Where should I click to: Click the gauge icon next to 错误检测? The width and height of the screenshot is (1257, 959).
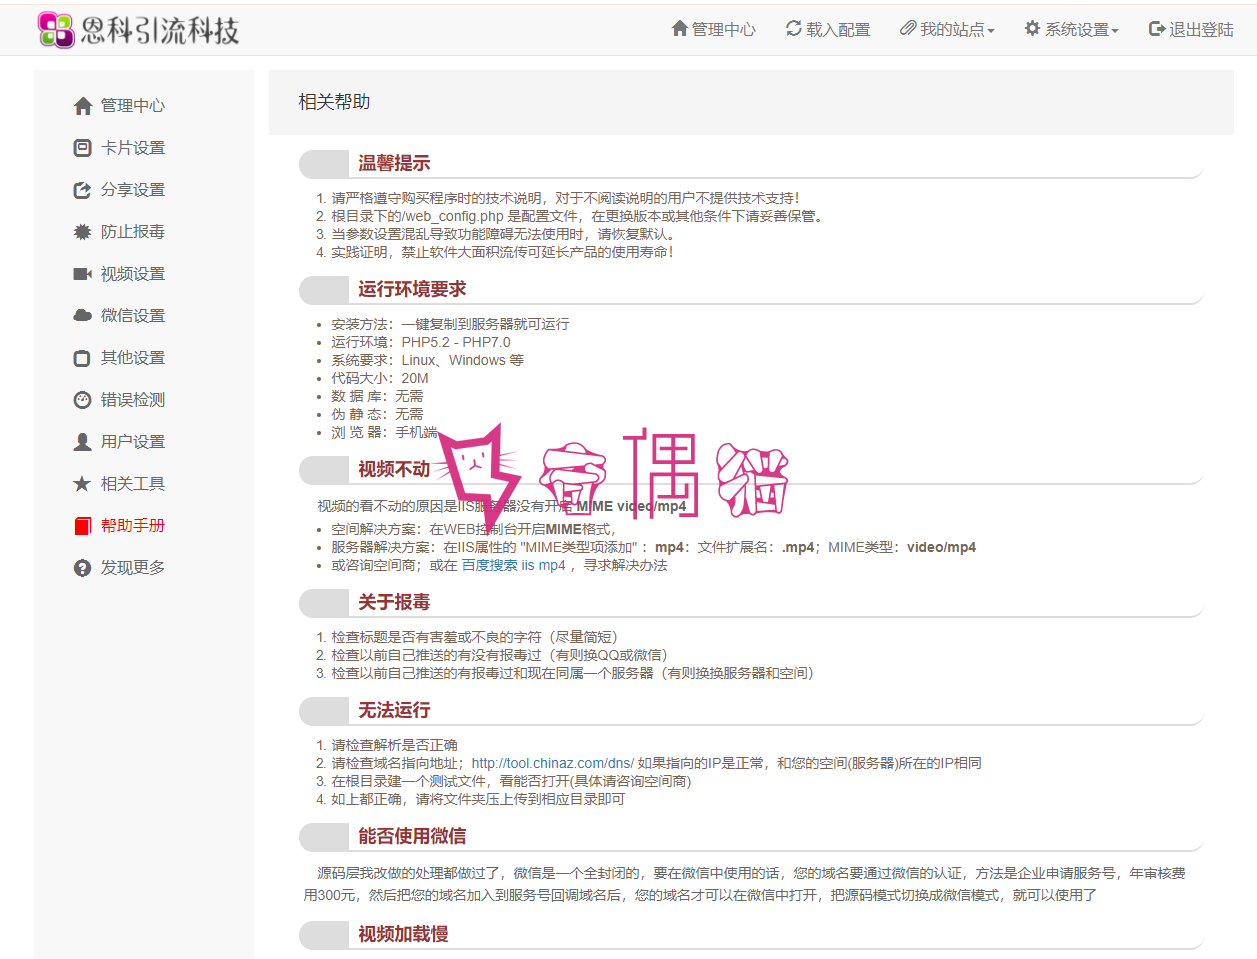pyautogui.click(x=83, y=400)
